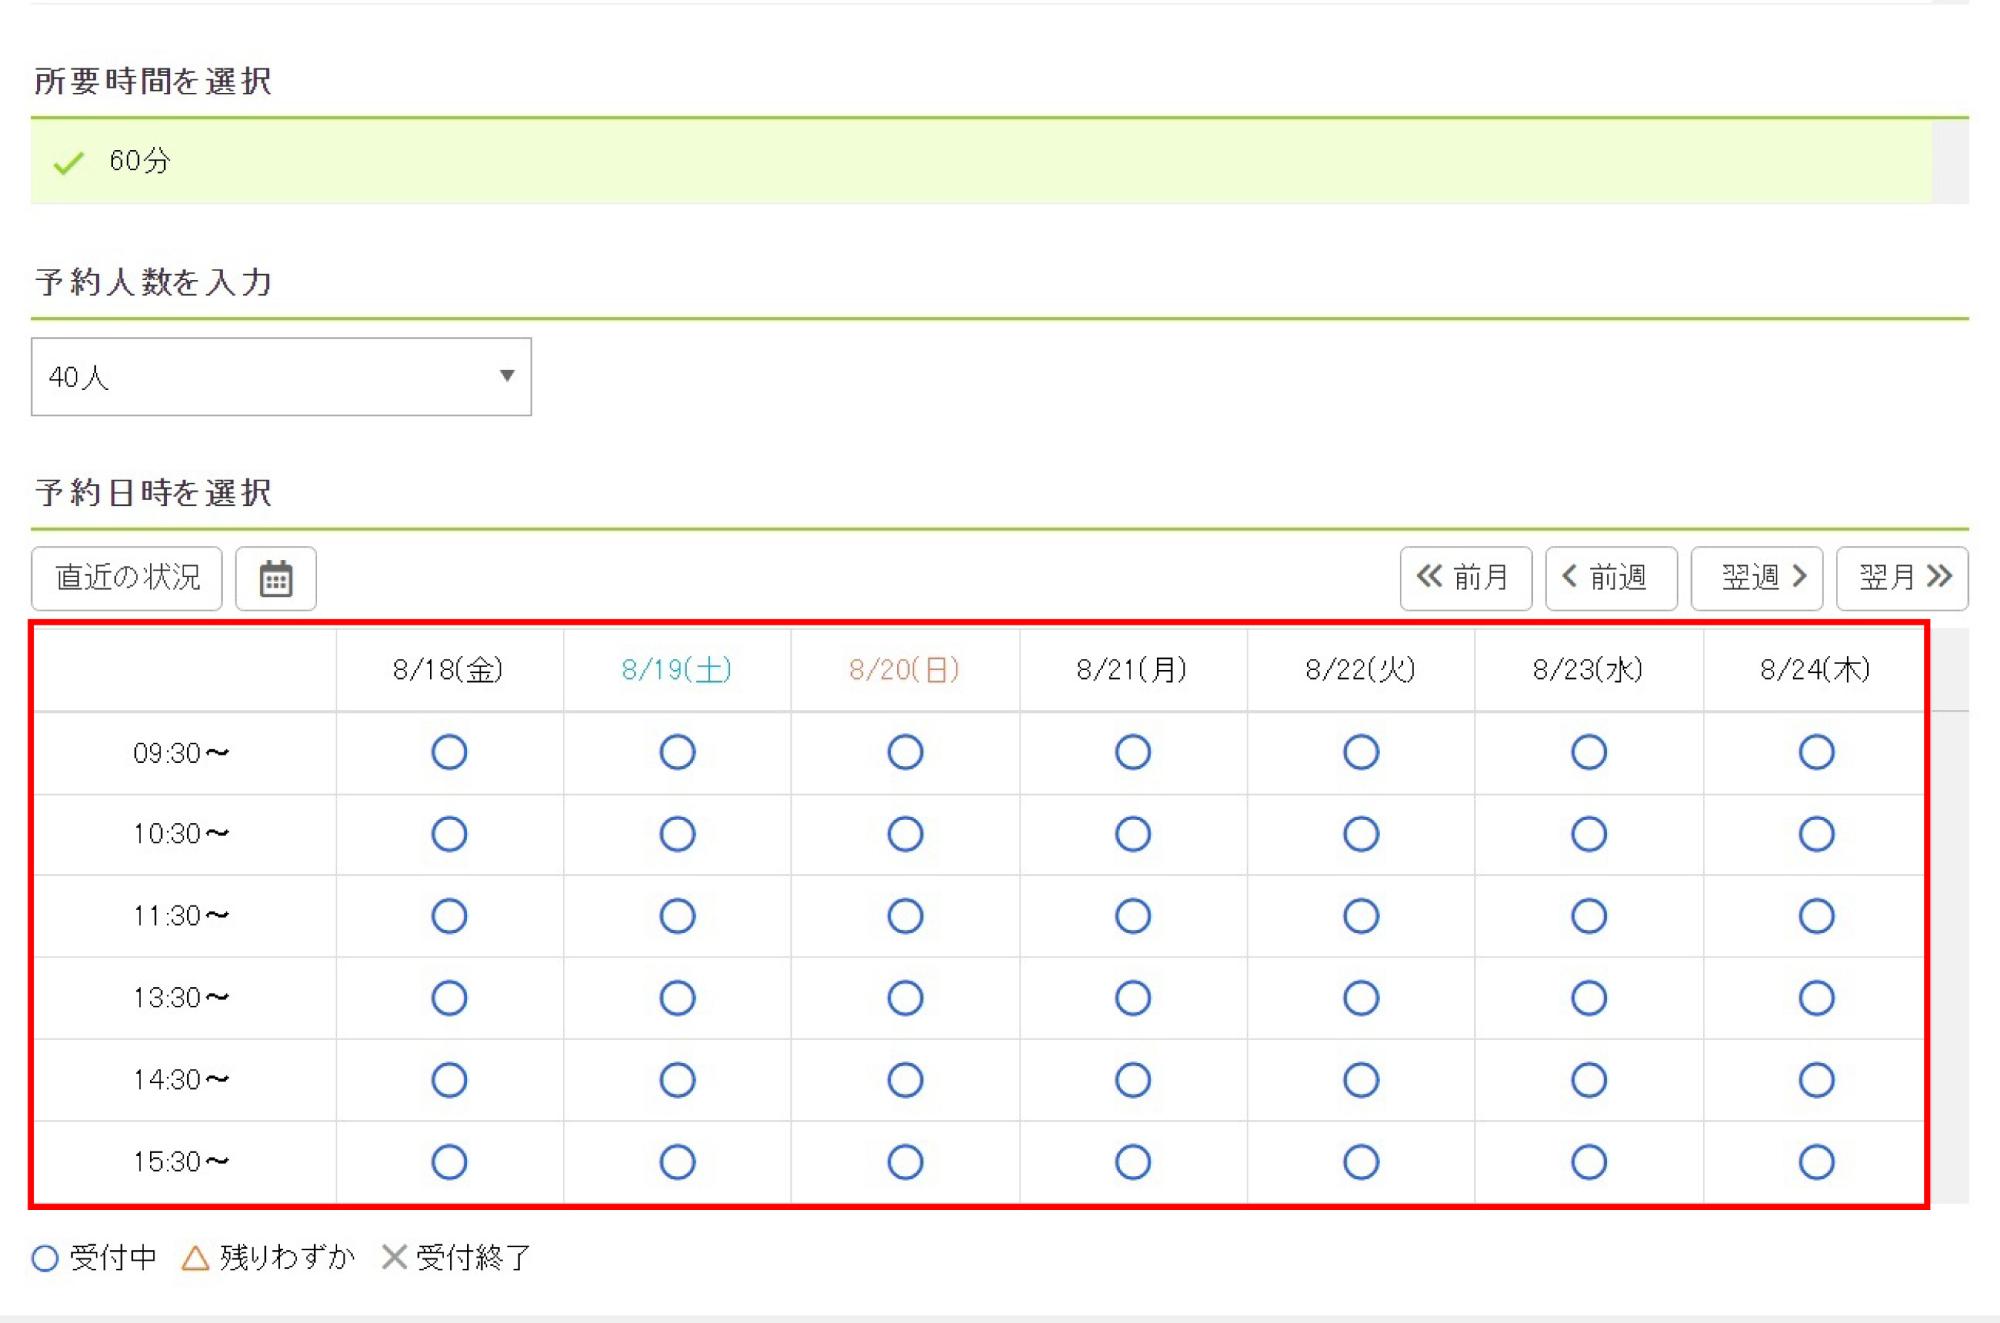Reserve 13:30 slot on 8/22(火)

click(1361, 998)
